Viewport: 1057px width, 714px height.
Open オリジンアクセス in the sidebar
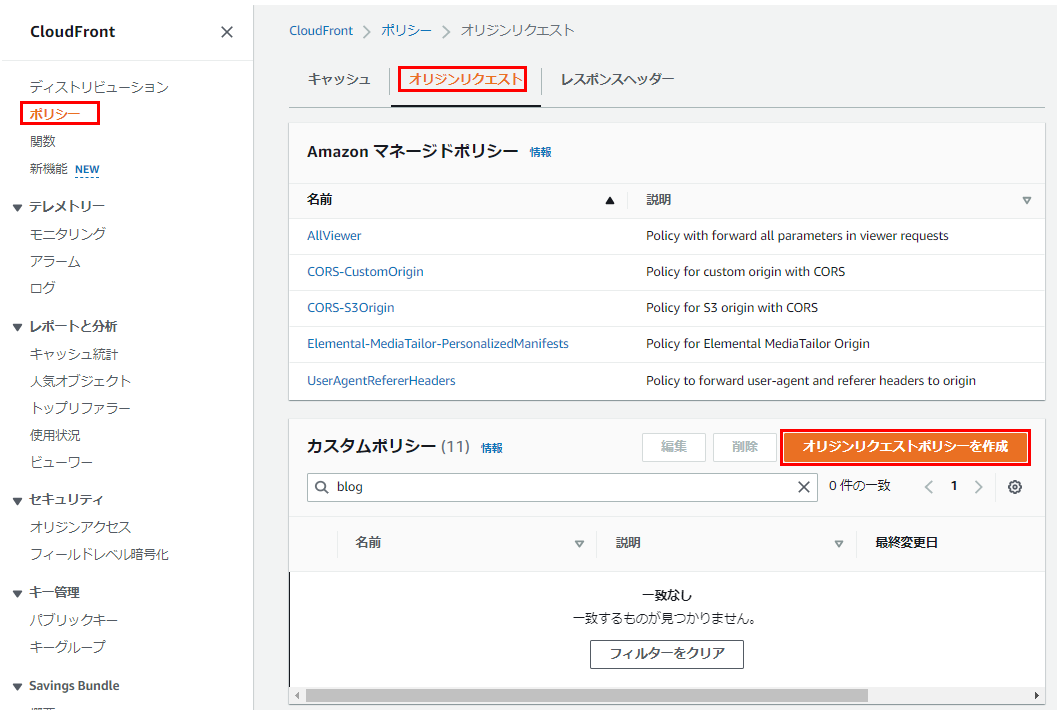pos(80,527)
